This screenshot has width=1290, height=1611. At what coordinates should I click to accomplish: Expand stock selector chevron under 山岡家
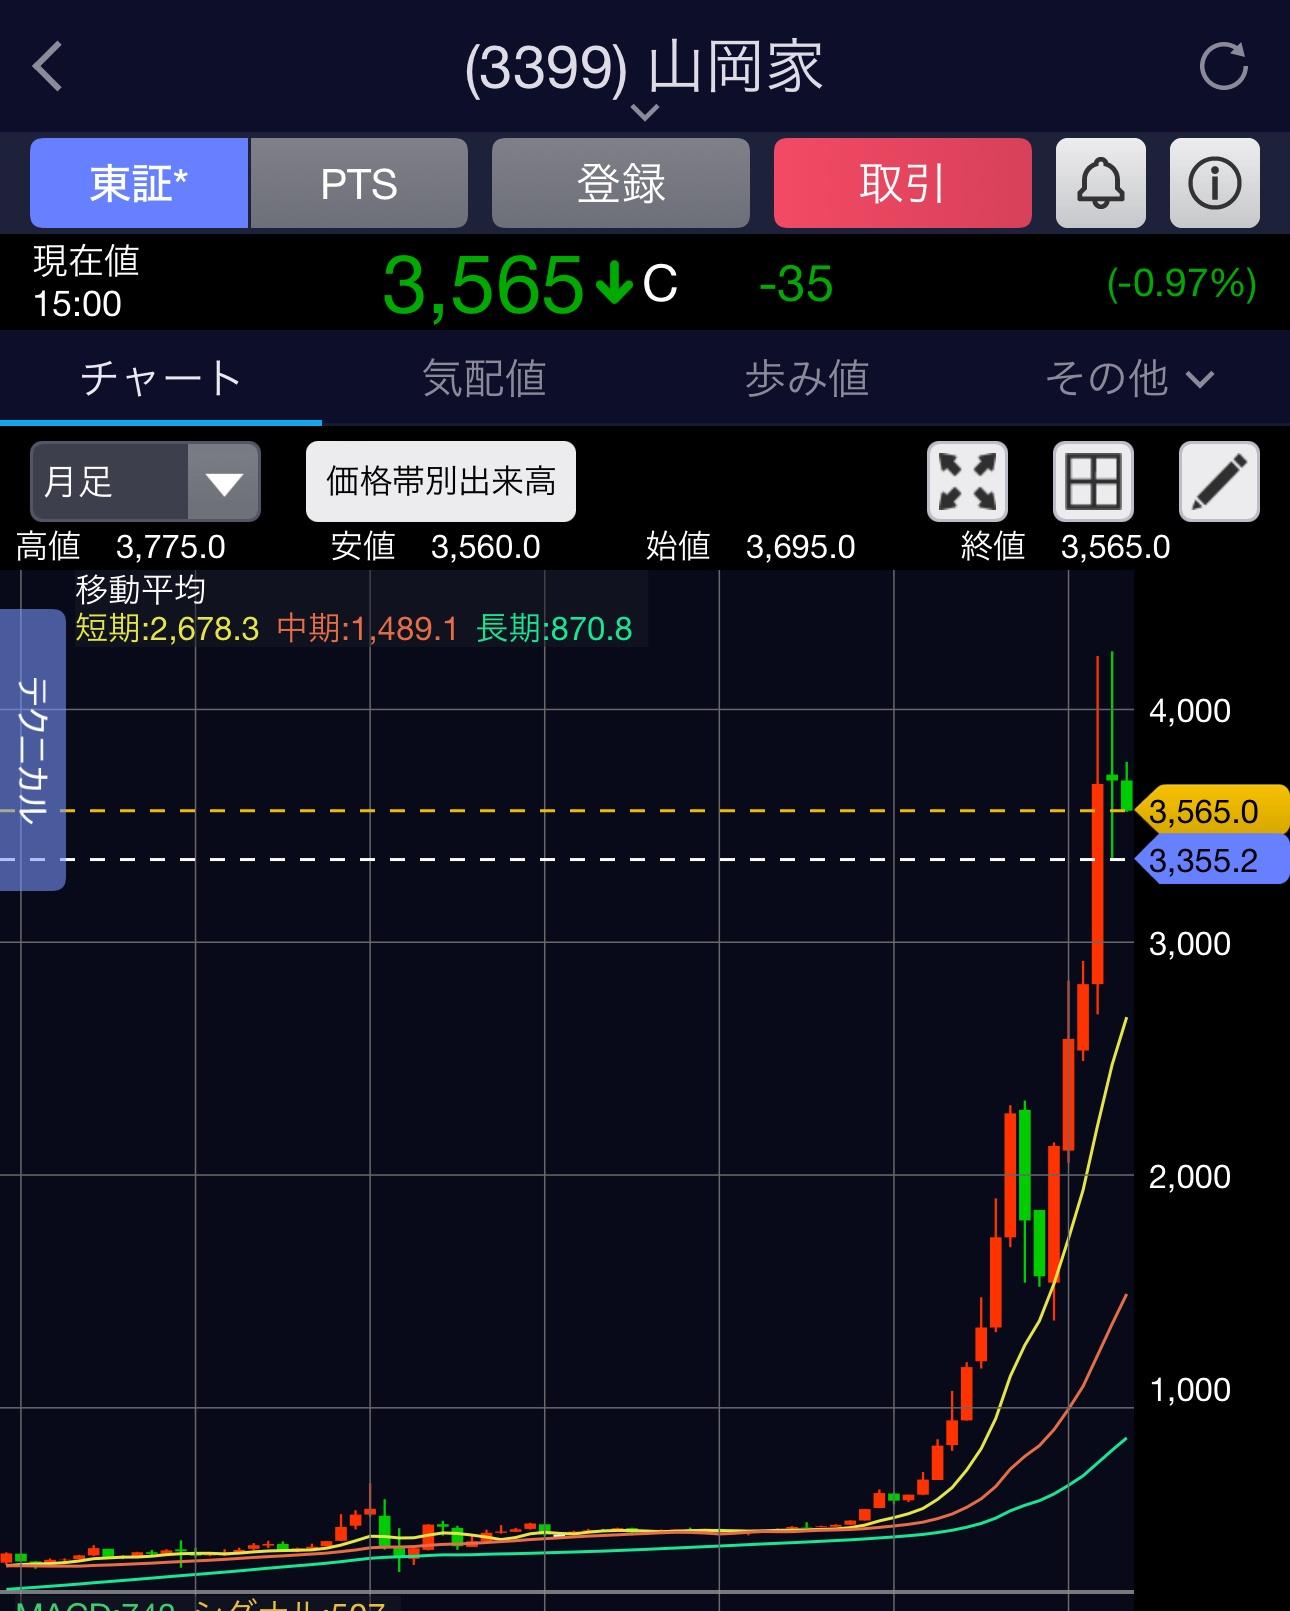(x=645, y=112)
